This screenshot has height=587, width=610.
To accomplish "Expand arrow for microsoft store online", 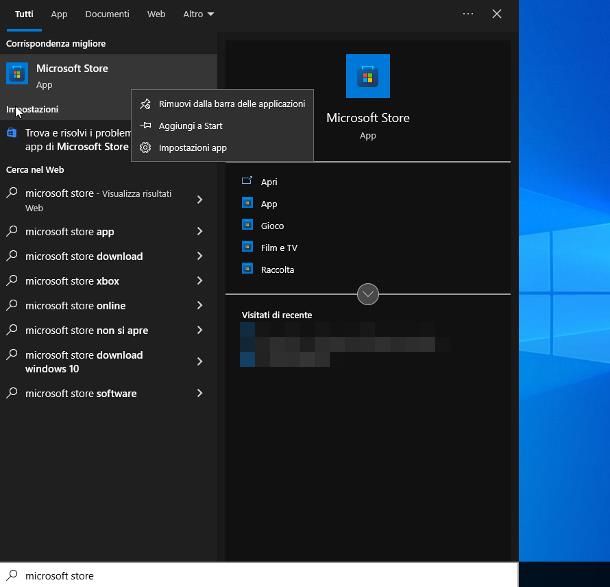I will [x=200, y=305].
